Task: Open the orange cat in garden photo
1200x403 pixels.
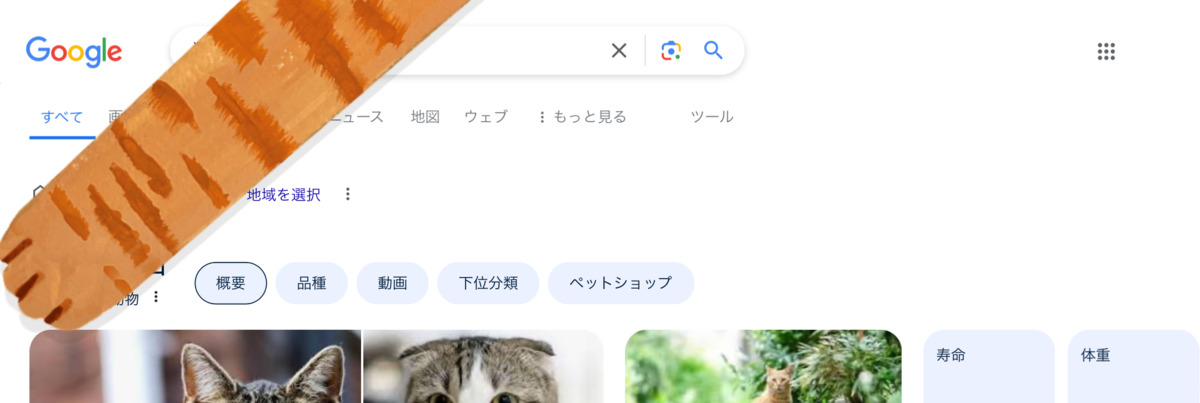Action: coord(763,366)
